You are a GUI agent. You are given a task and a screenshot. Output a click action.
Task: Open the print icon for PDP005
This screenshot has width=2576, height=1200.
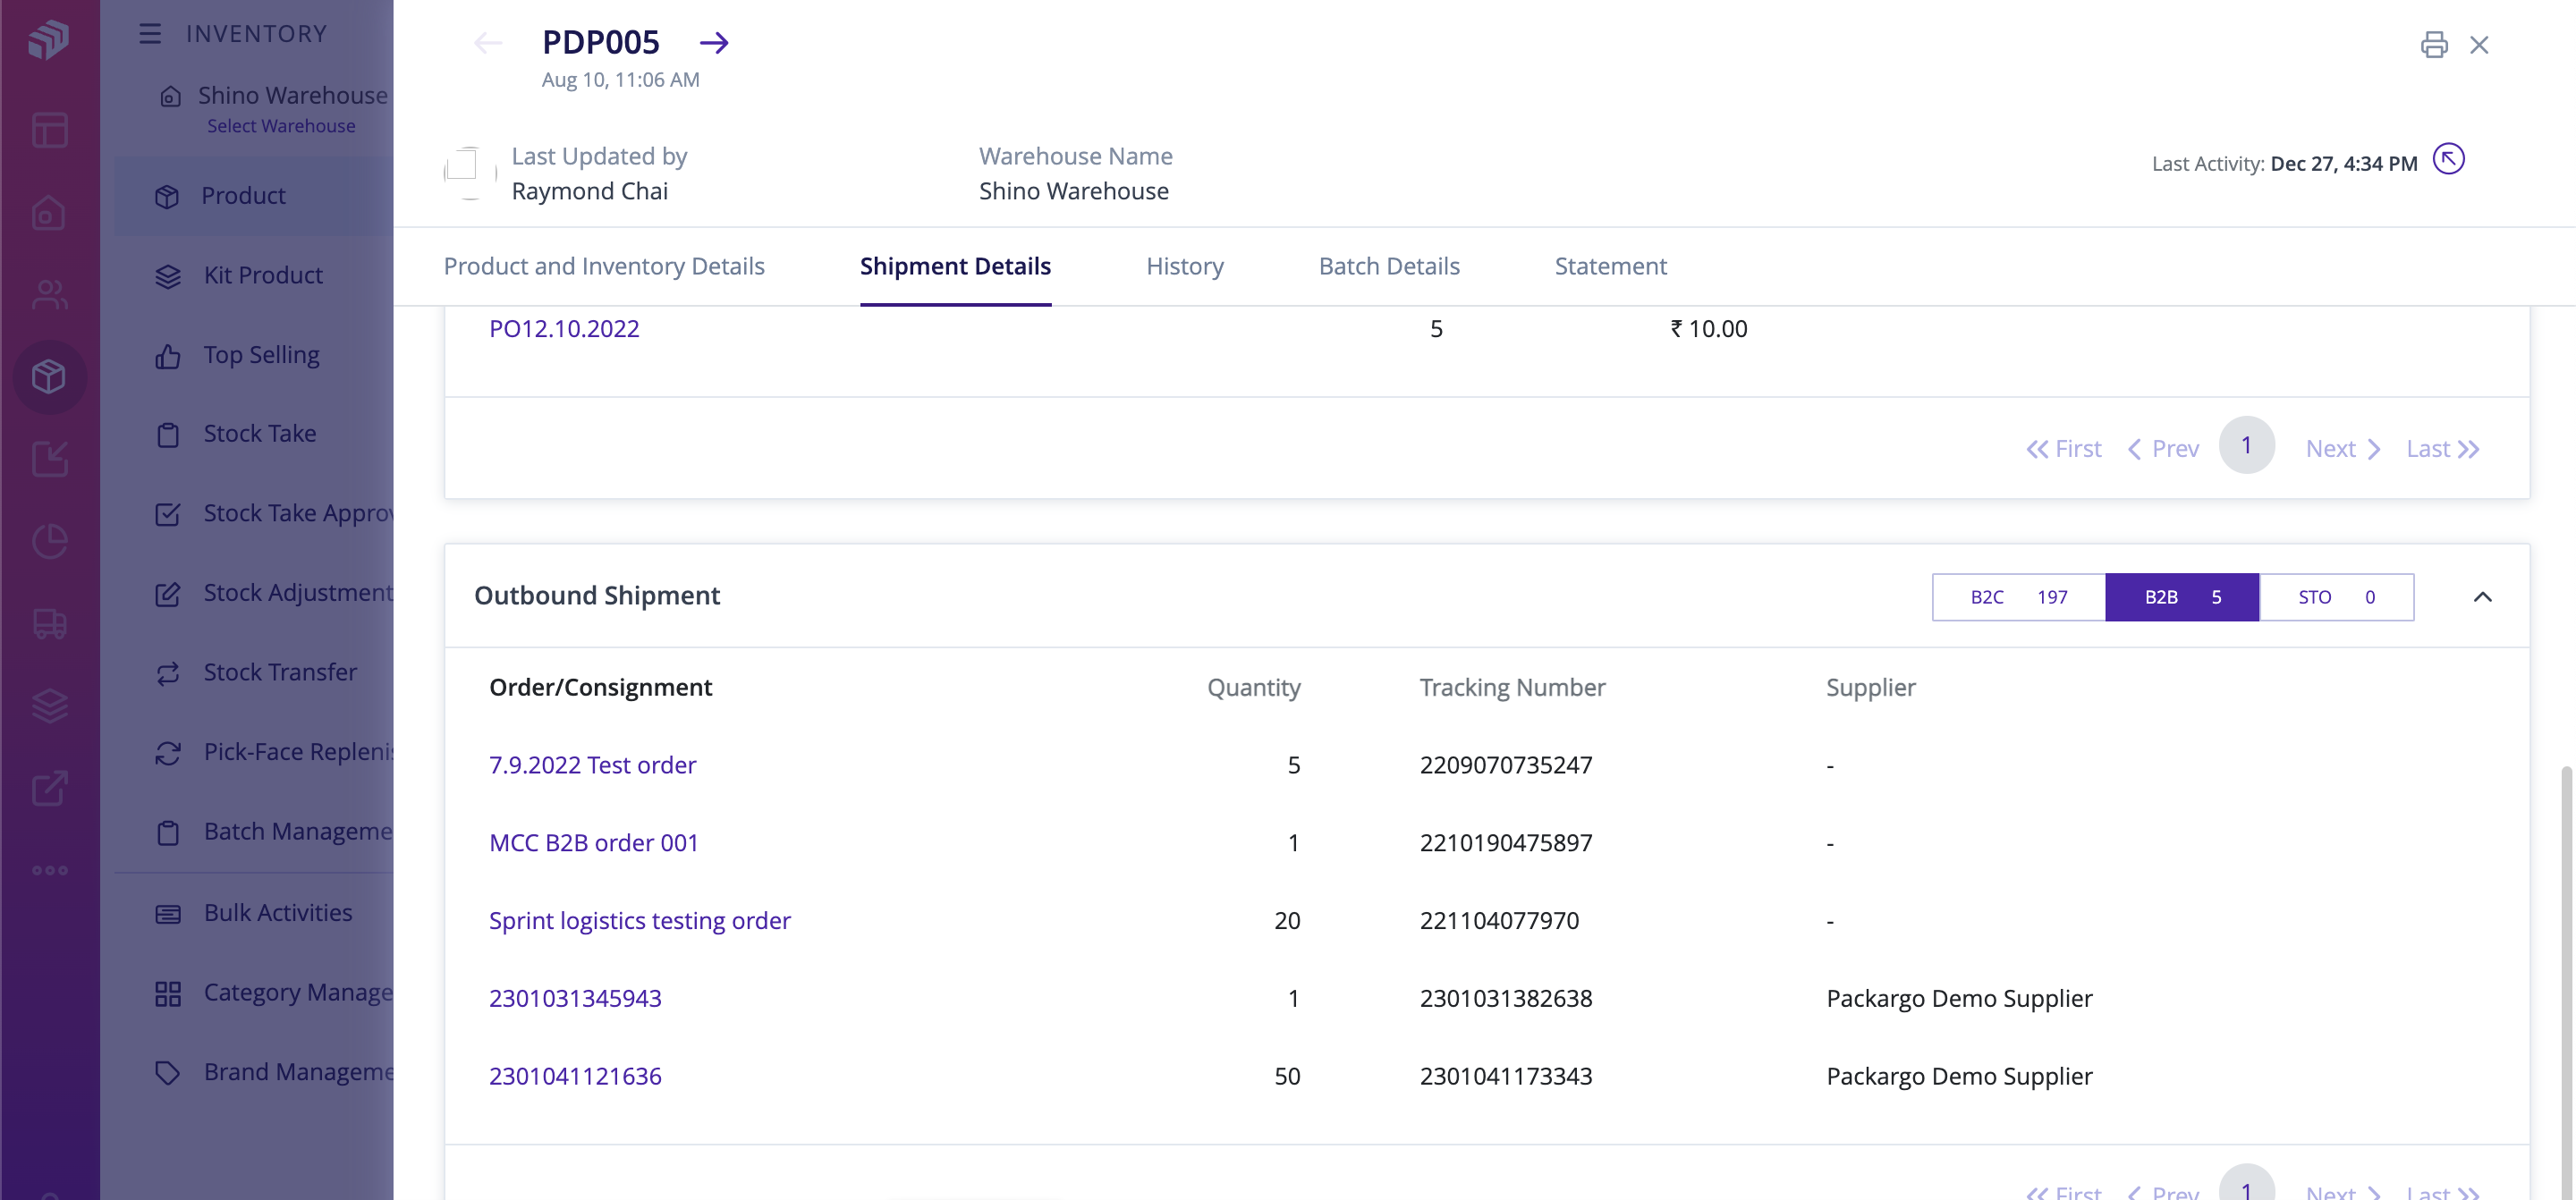pos(2433,44)
